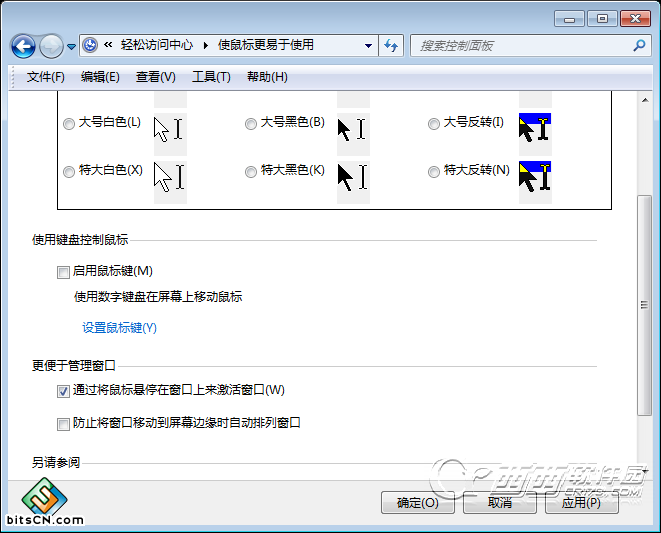
Task: Click the text 使用数字键盘在屏幕上移动鼠标
Action: (158, 297)
